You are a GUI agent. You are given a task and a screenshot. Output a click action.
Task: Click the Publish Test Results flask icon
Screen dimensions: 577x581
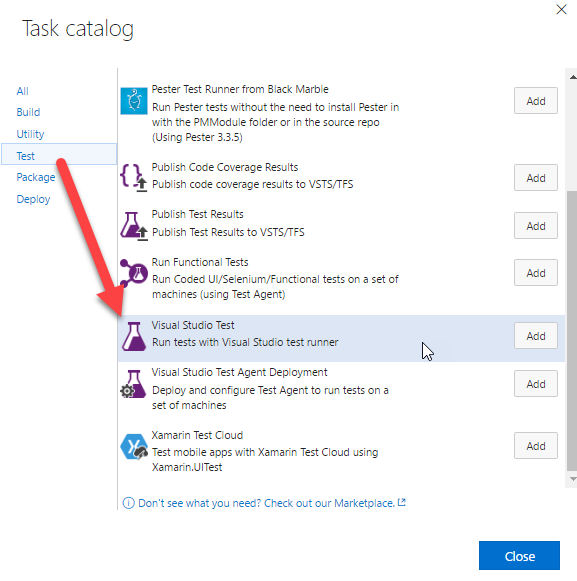[133, 226]
